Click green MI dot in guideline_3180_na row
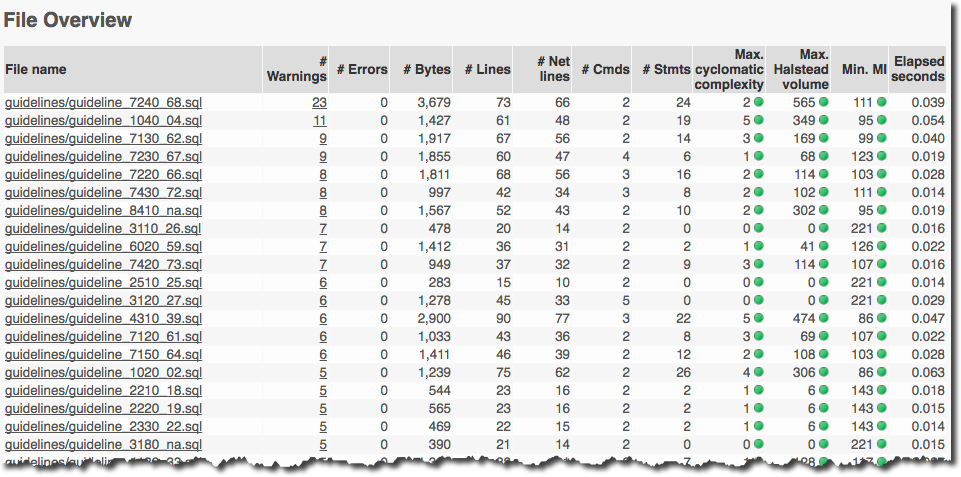The image size is (961, 477). 881,444
